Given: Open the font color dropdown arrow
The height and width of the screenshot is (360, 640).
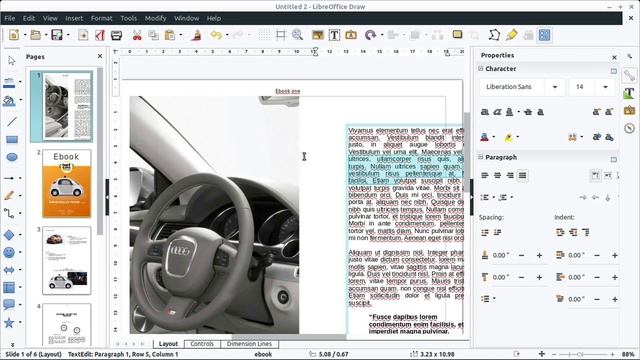Looking at the screenshot, I should click(493, 137).
